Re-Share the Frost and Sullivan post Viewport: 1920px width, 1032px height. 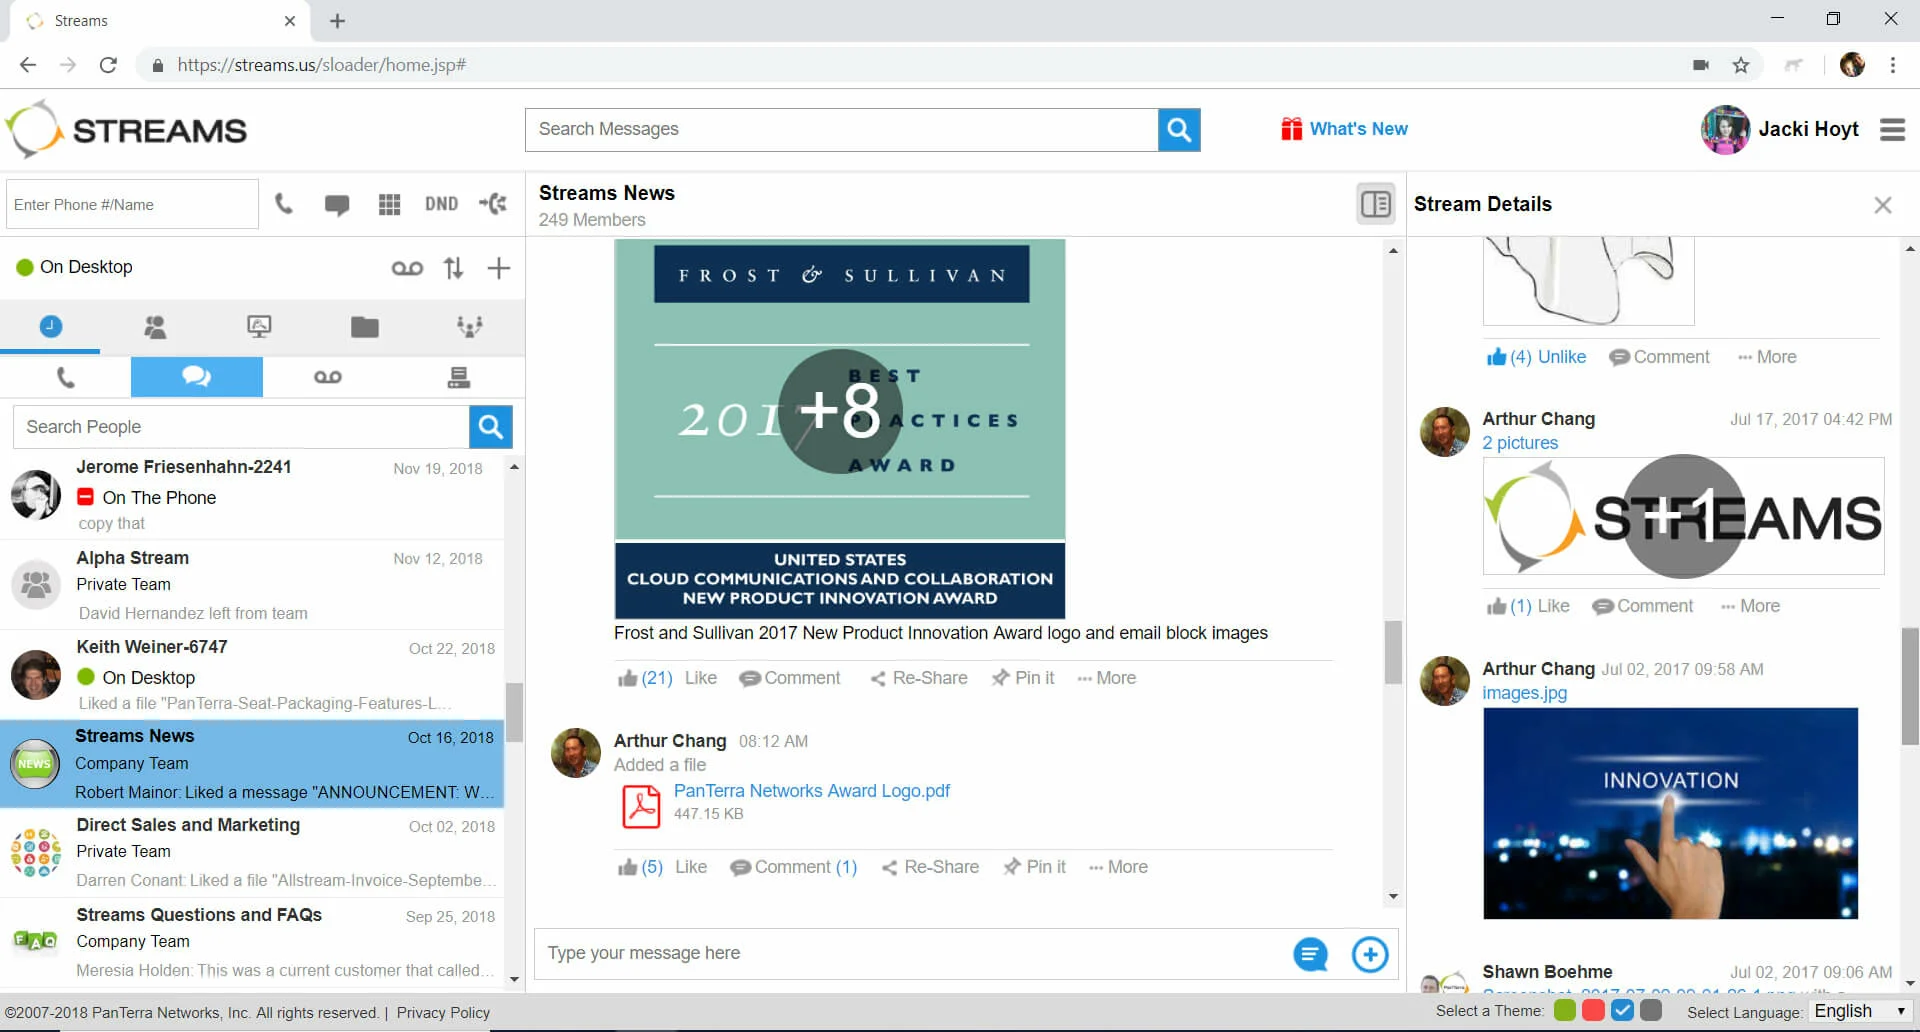(x=919, y=678)
